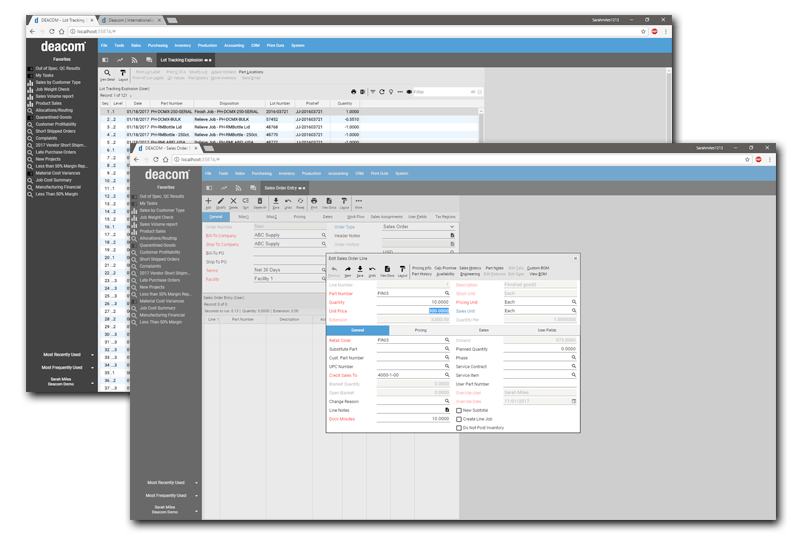The image size is (800, 541).
Task: Open the Line Notes document icon
Action: click(447, 410)
